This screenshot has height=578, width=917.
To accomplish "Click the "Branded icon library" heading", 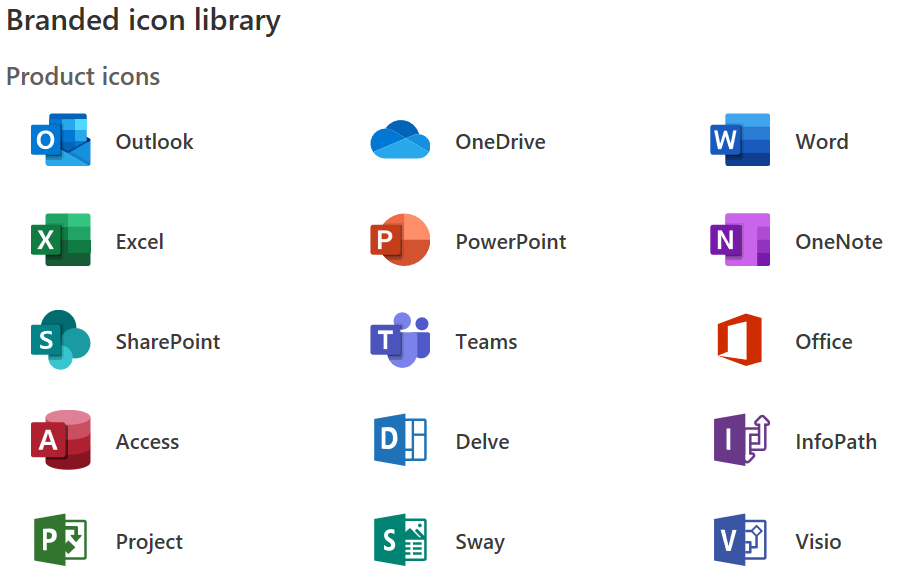I will (144, 20).
